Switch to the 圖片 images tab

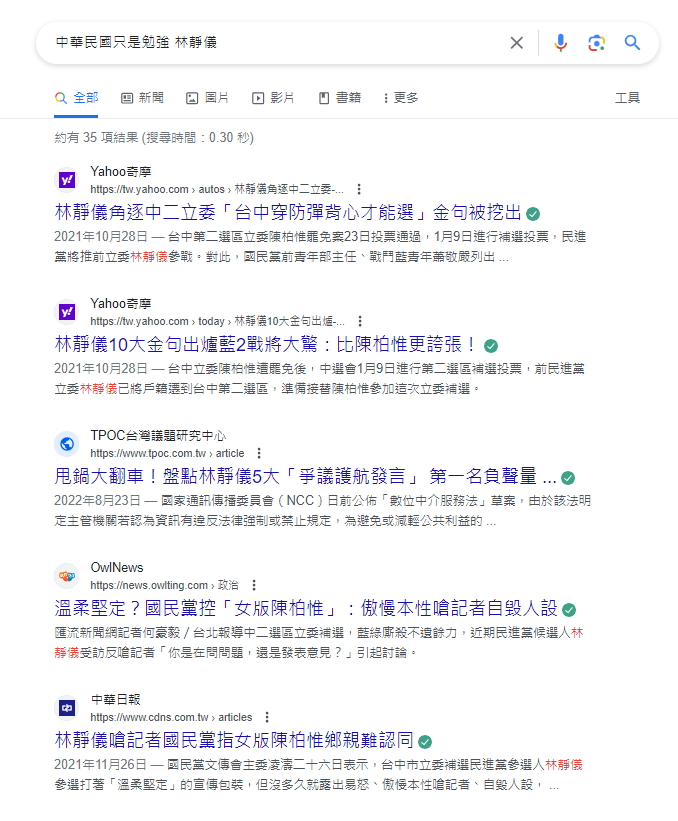pos(207,98)
